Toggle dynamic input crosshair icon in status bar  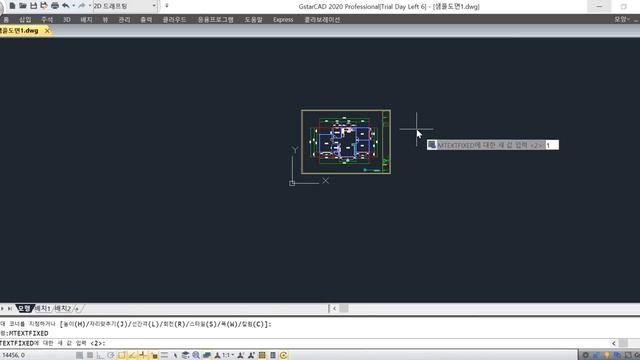pyautogui.click(x=143, y=355)
